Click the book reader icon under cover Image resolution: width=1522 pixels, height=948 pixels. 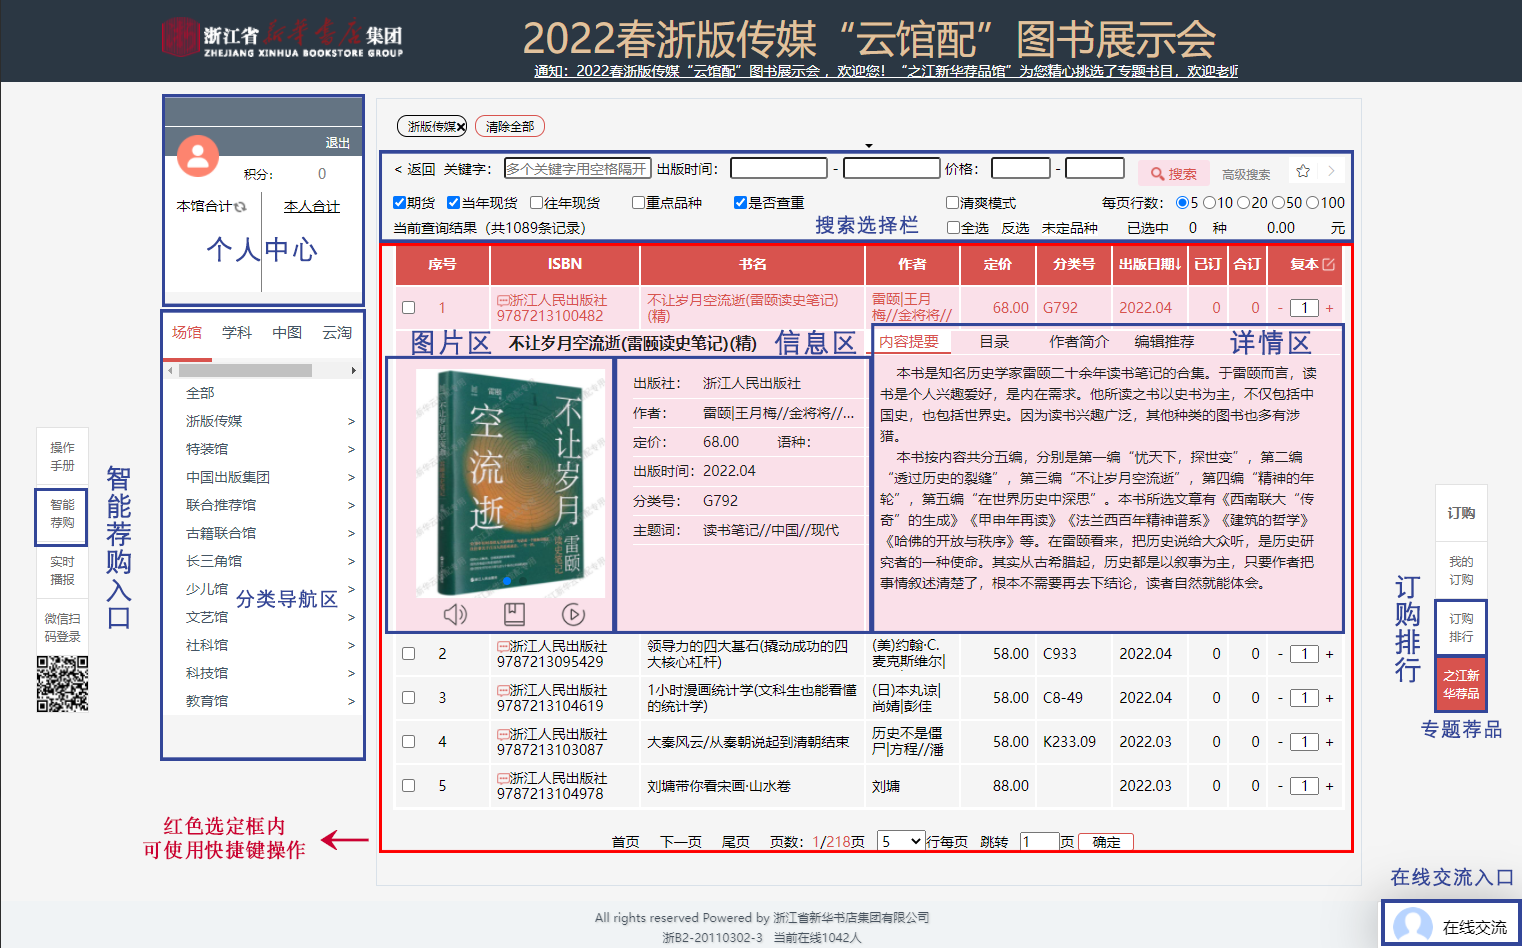click(x=514, y=614)
